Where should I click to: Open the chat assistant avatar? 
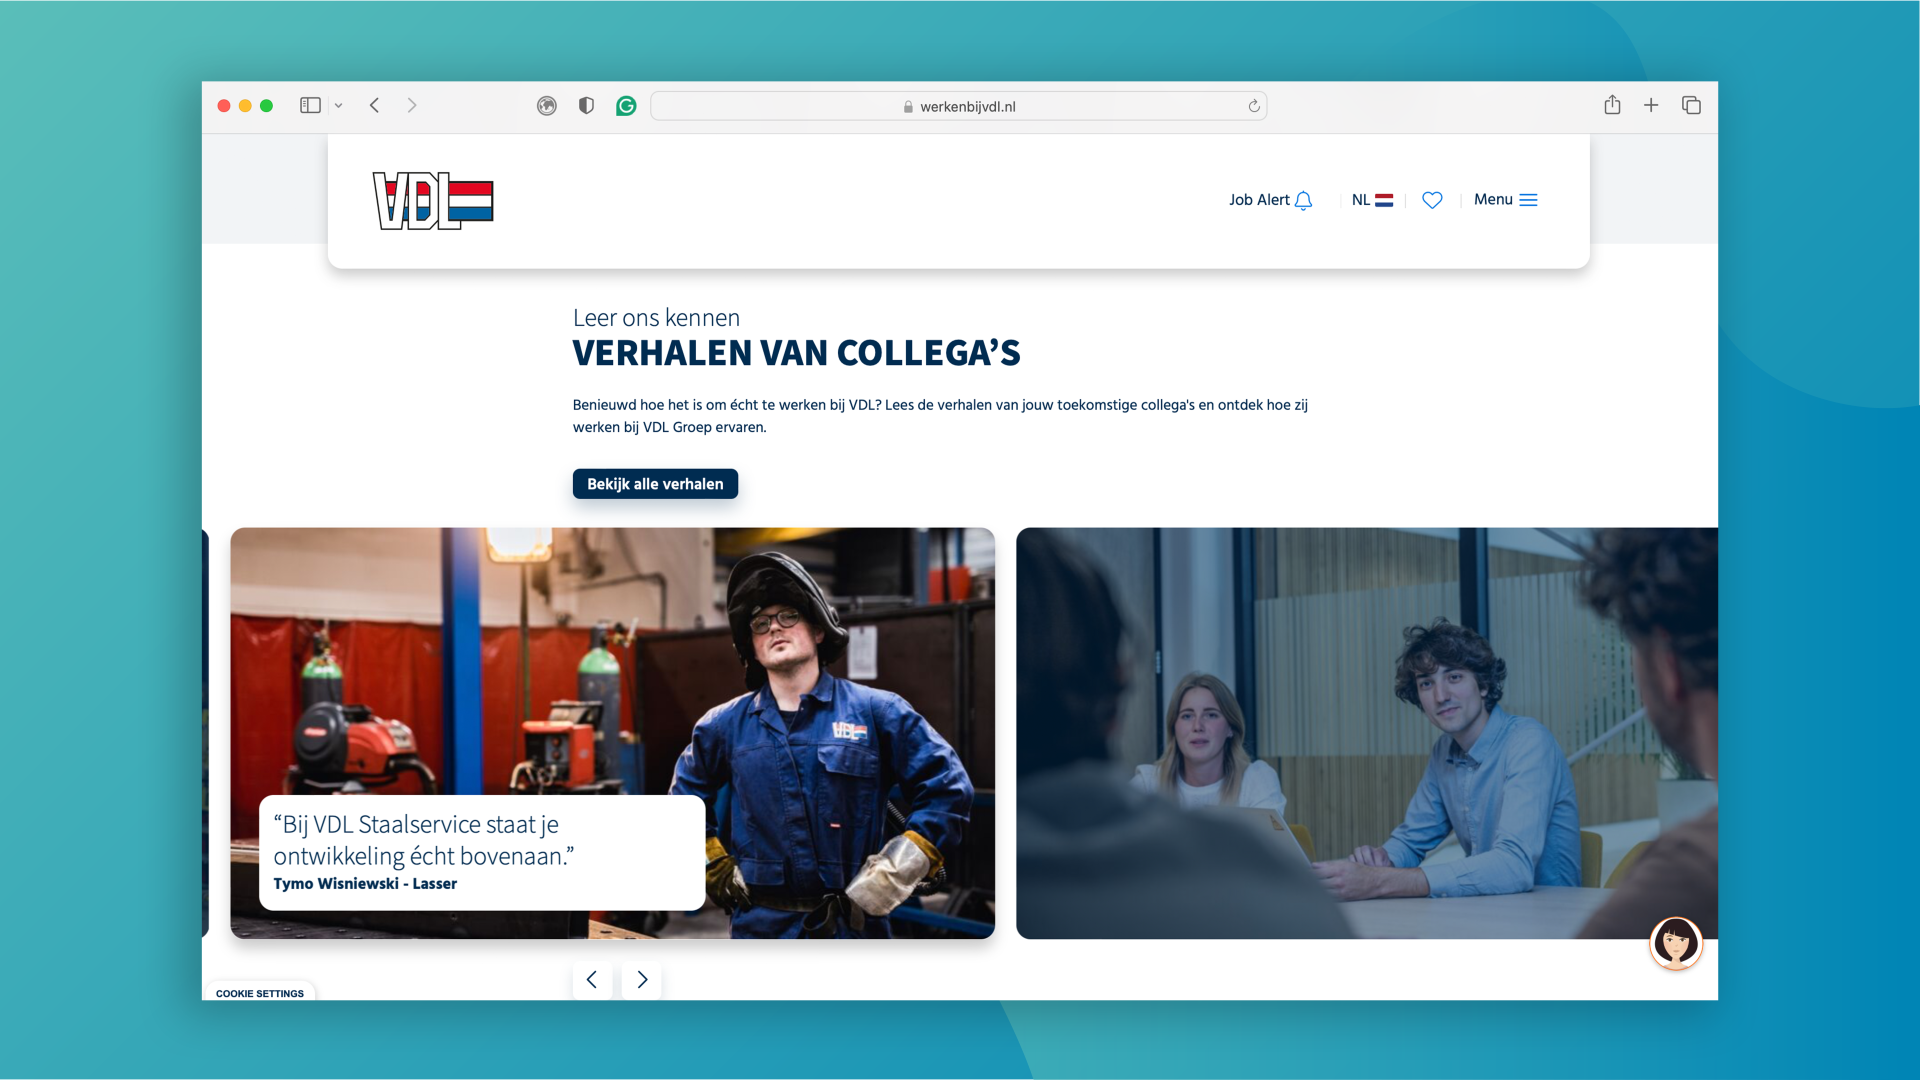1676,943
